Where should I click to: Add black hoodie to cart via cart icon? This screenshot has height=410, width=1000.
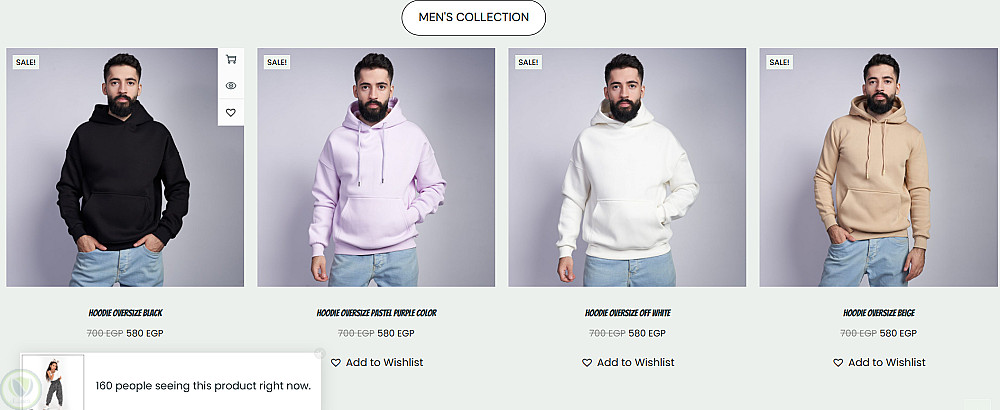(231, 59)
